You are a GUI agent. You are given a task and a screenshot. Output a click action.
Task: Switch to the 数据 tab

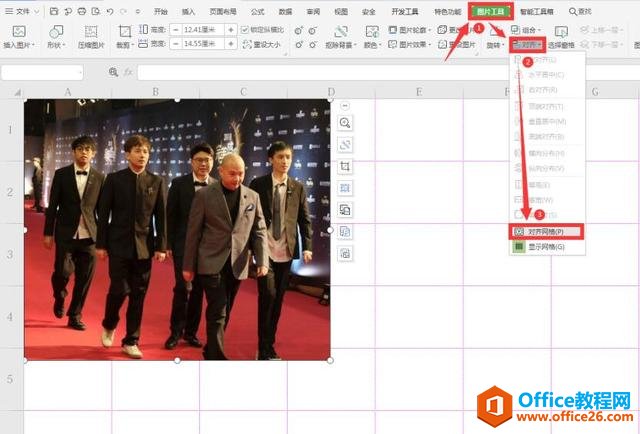click(285, 12)
